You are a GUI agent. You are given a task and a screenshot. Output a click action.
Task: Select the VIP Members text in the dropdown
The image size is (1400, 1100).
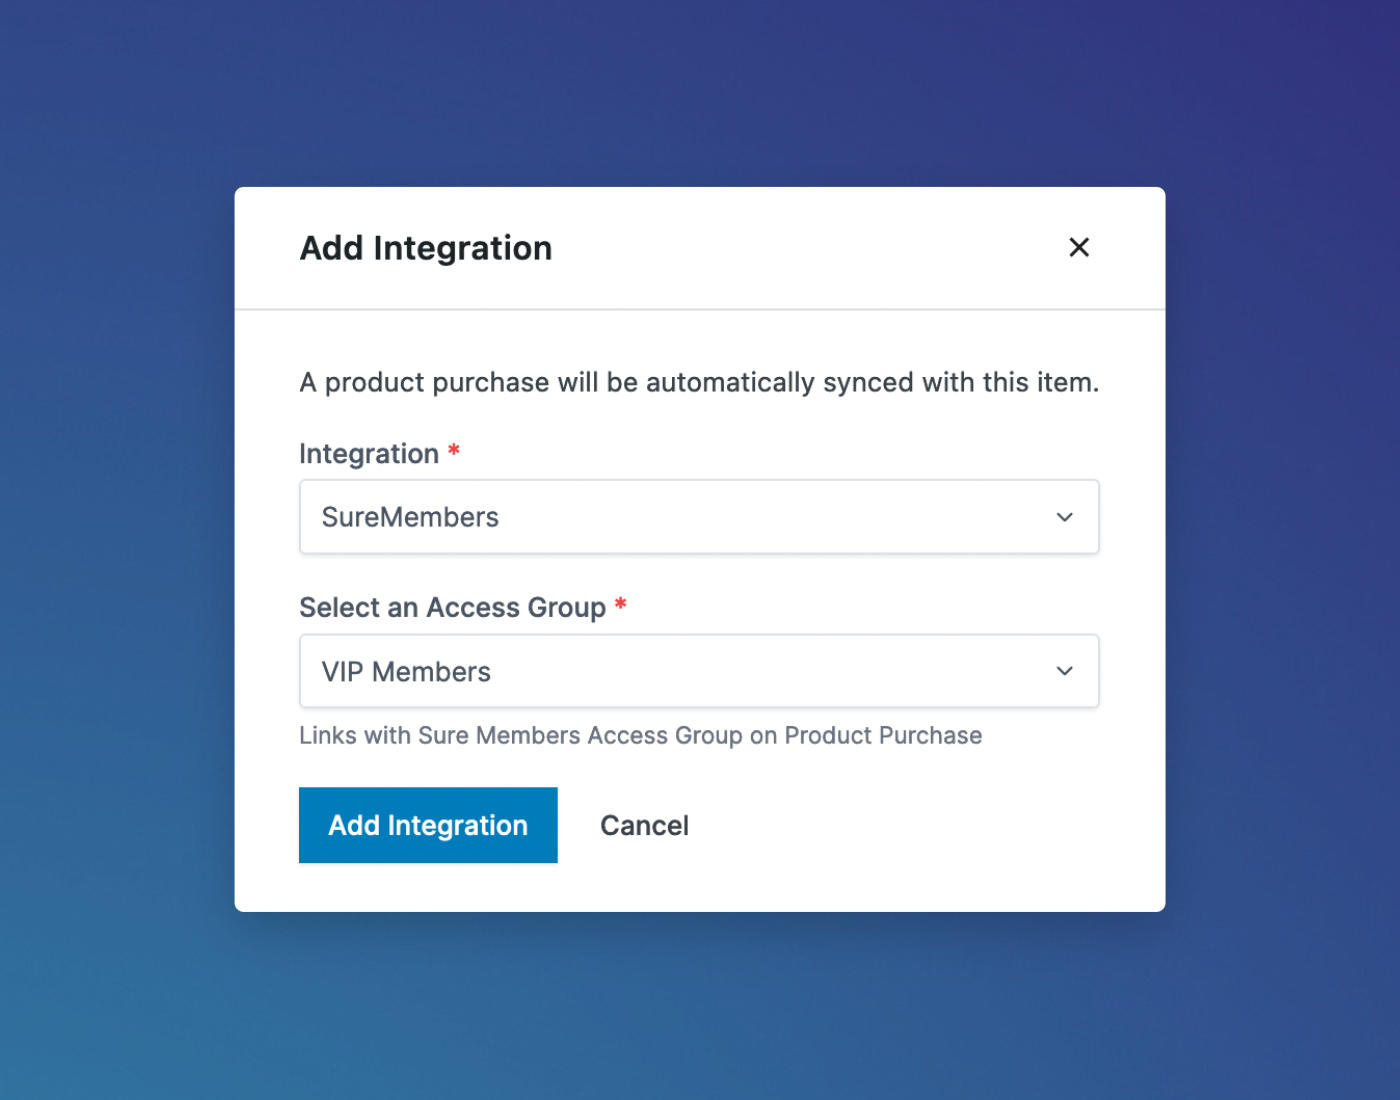click(406, 671)
